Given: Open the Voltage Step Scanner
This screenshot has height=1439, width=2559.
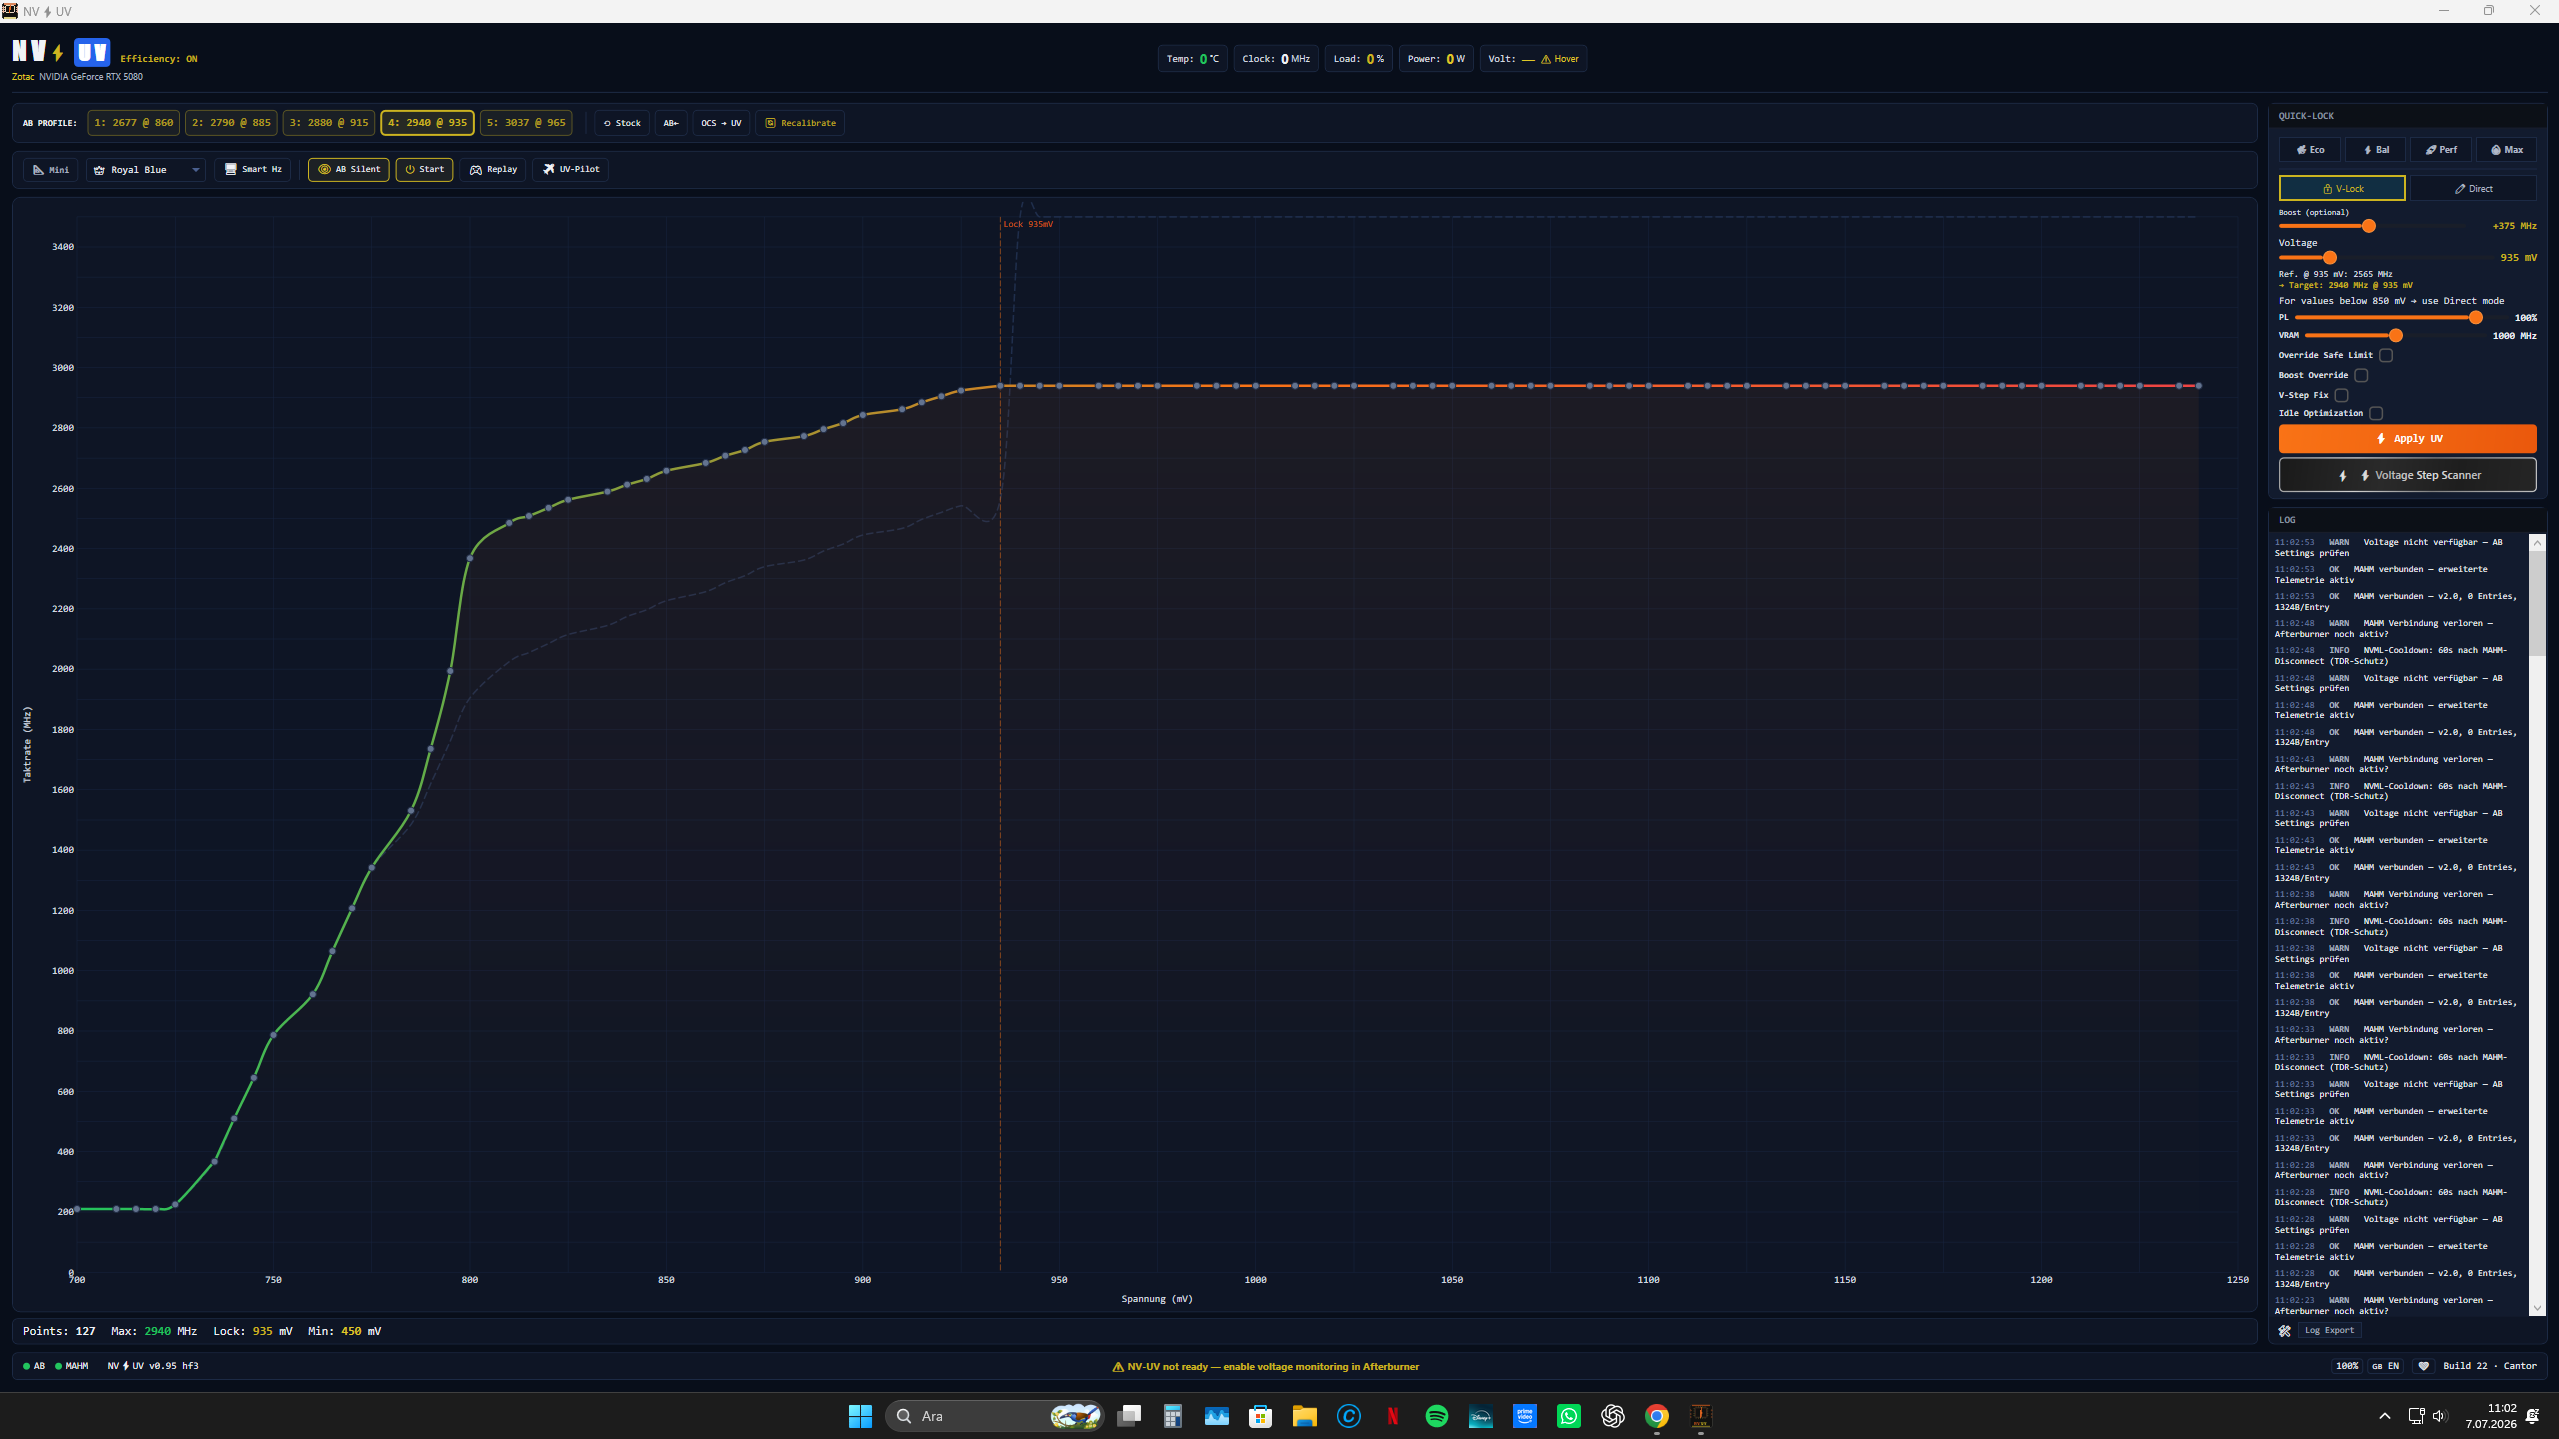Looking at the screenshot, I should pyautogui.click(x=2407, y=475).
